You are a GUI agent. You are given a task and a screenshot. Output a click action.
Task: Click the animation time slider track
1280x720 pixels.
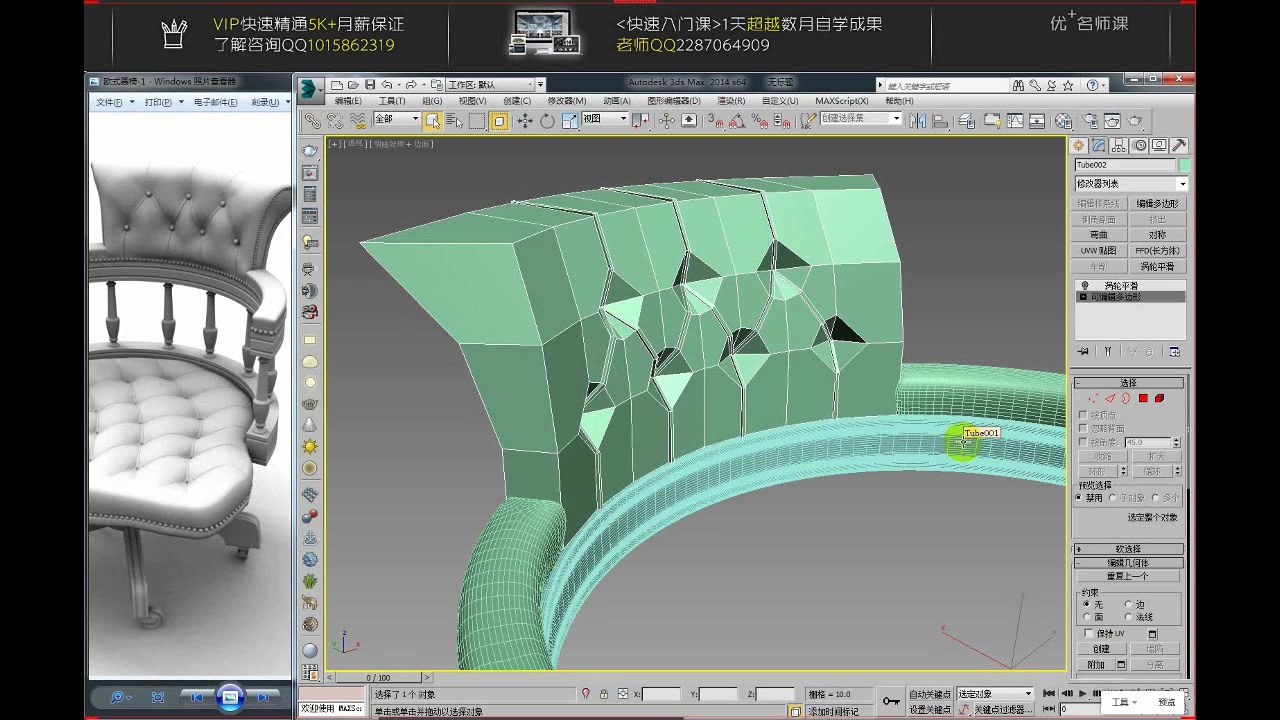pyautogui.click(x=600, y=676)
